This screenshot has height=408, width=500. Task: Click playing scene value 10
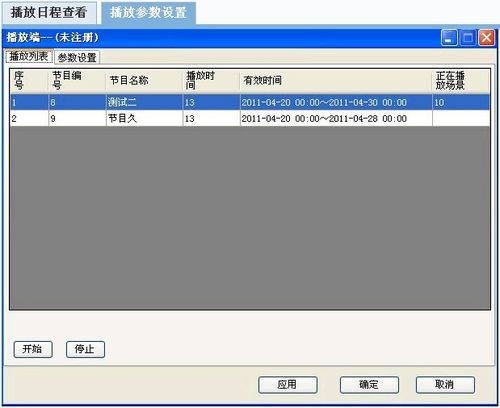461,102
